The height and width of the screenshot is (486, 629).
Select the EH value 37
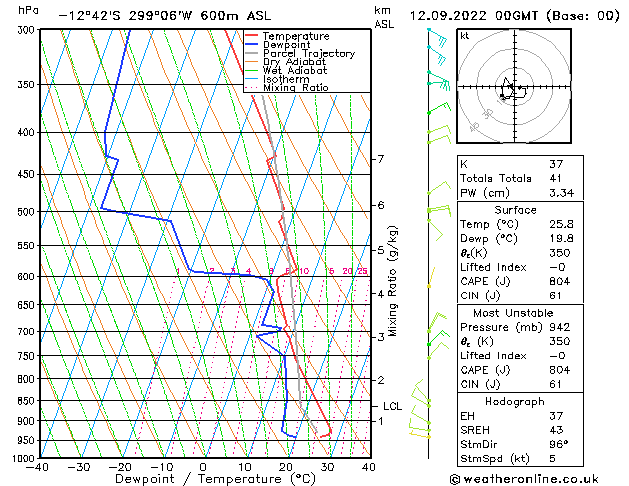[x=556, y=416]
